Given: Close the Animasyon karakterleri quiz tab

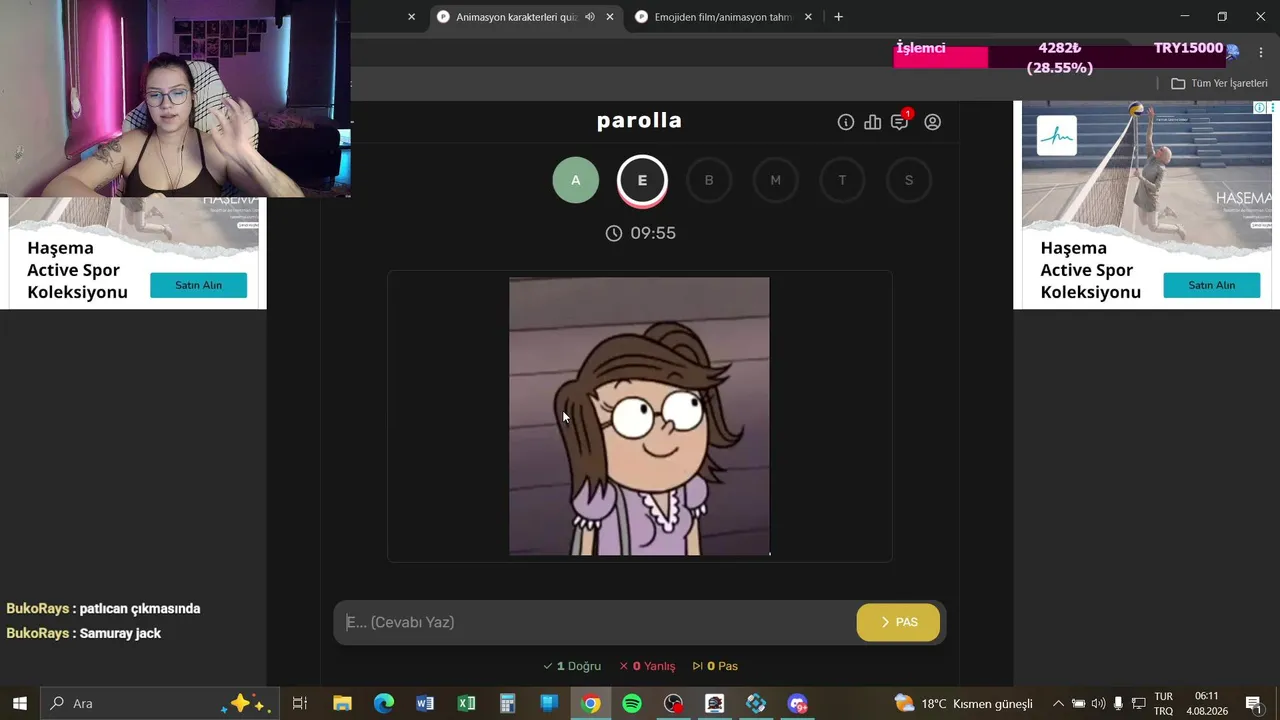Looking at the screenshot, I should [x=610, y=17].
